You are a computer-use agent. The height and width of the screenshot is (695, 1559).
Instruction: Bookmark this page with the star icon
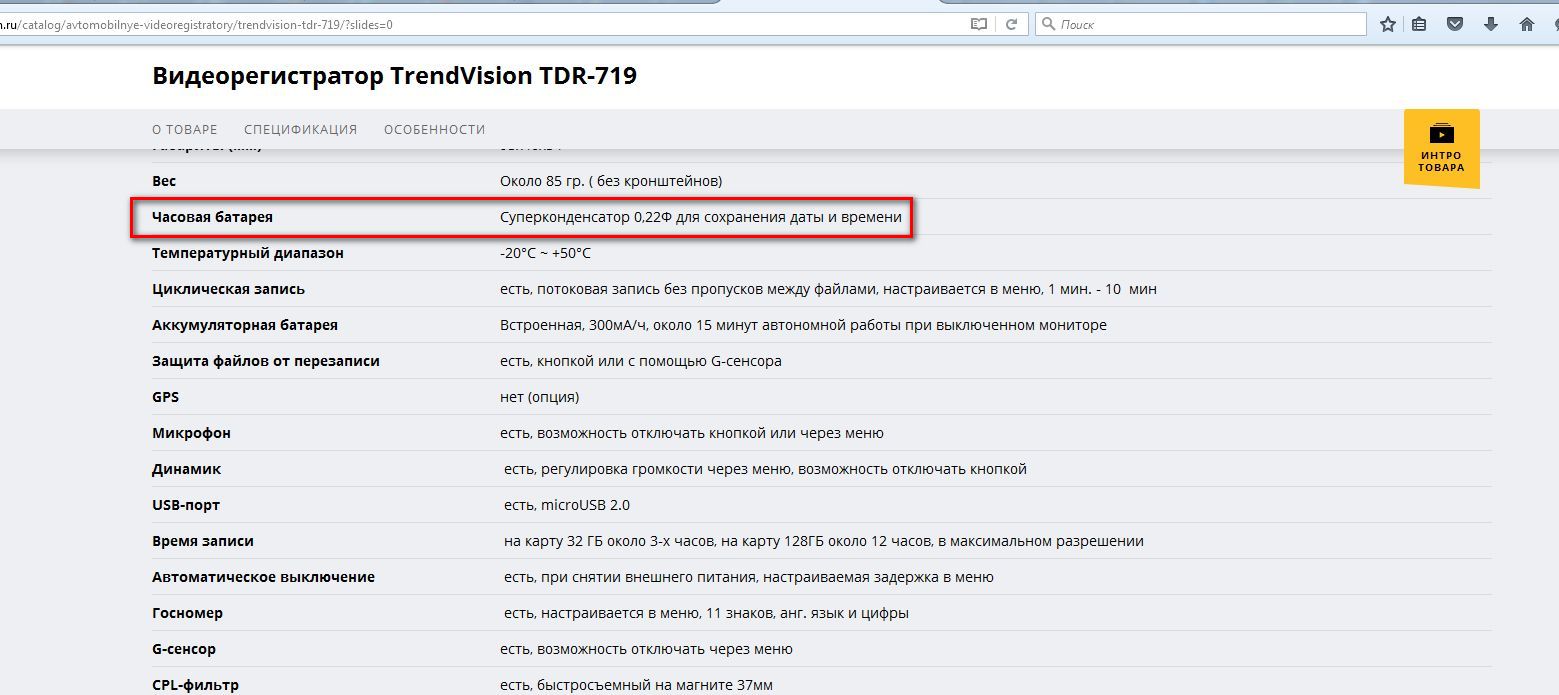pyautogui.click(x=1387, y=24)
